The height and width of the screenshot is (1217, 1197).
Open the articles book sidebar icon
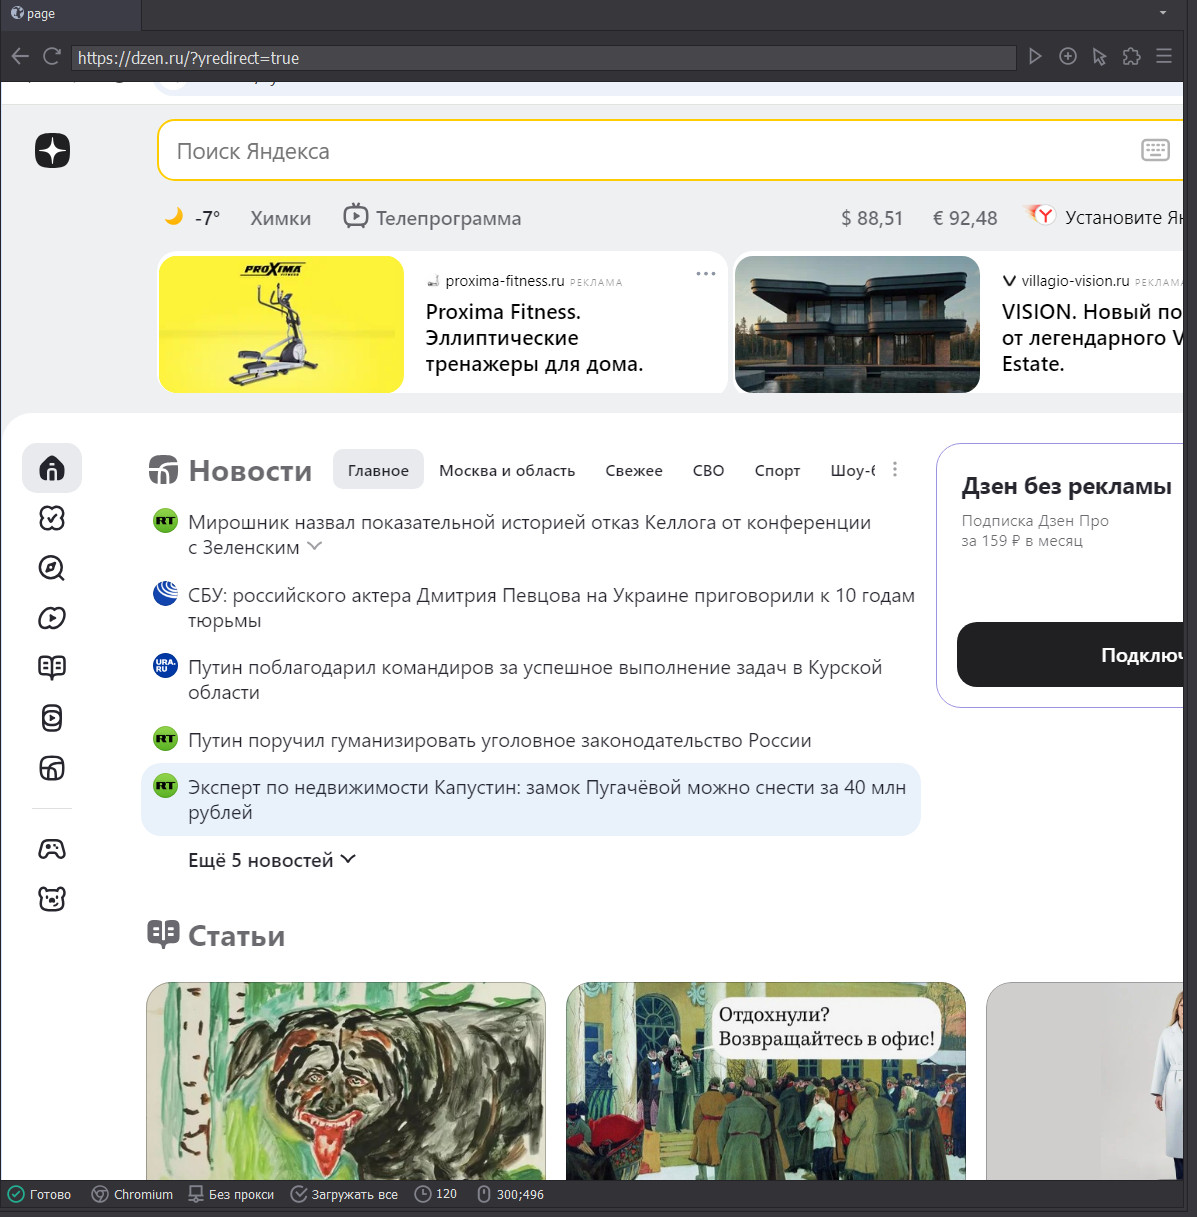tap(52, 668)
